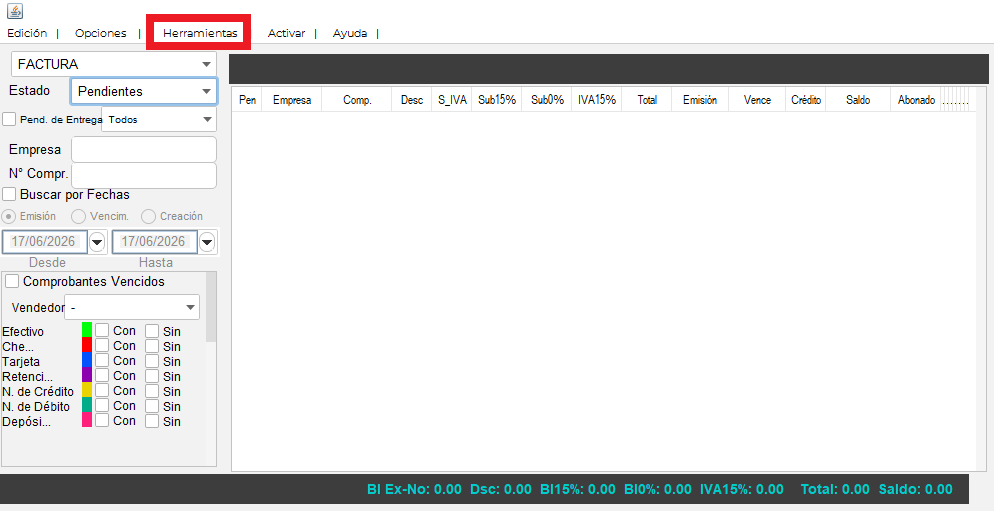Sort by the Sub15% column header

(497, 100)
